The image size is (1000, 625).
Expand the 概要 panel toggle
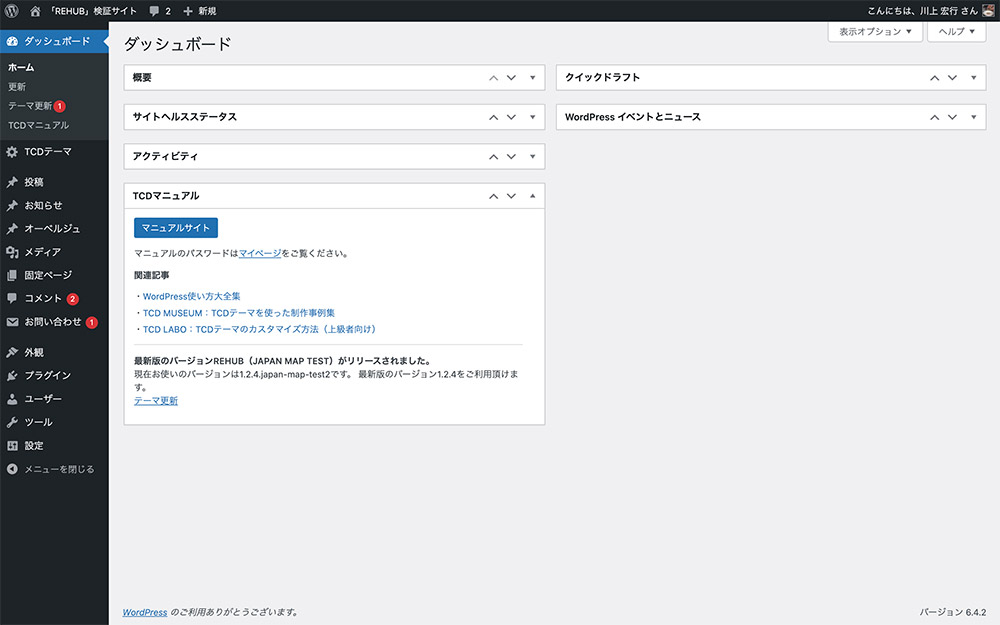(x=533, y=78)
